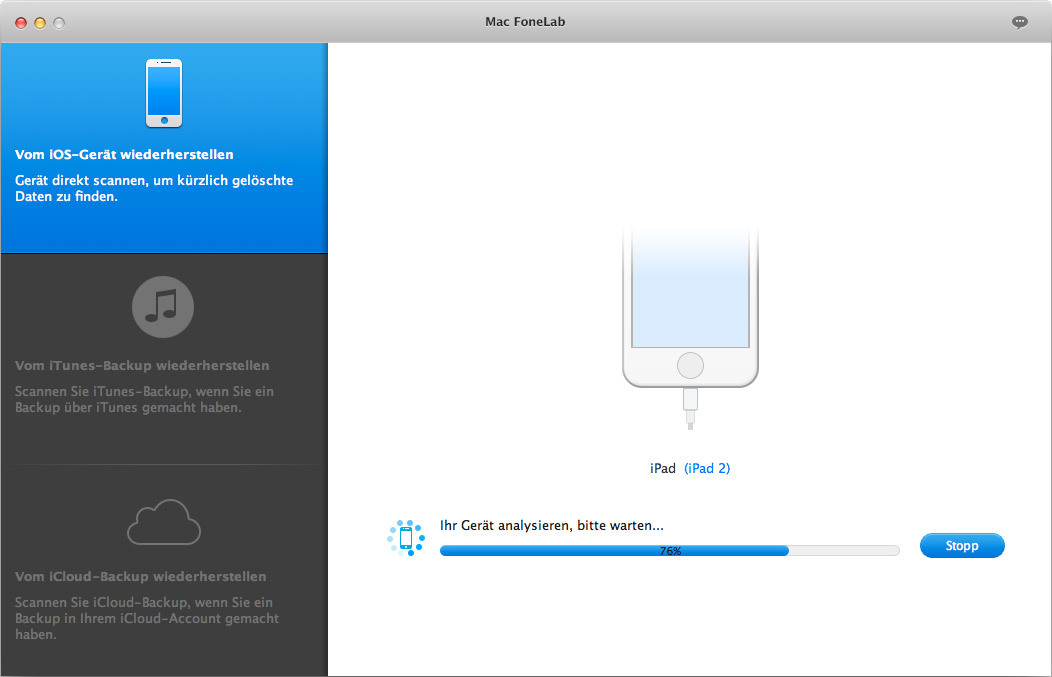Click the iPhone icon in the blue panel

(x=164, y=93)
